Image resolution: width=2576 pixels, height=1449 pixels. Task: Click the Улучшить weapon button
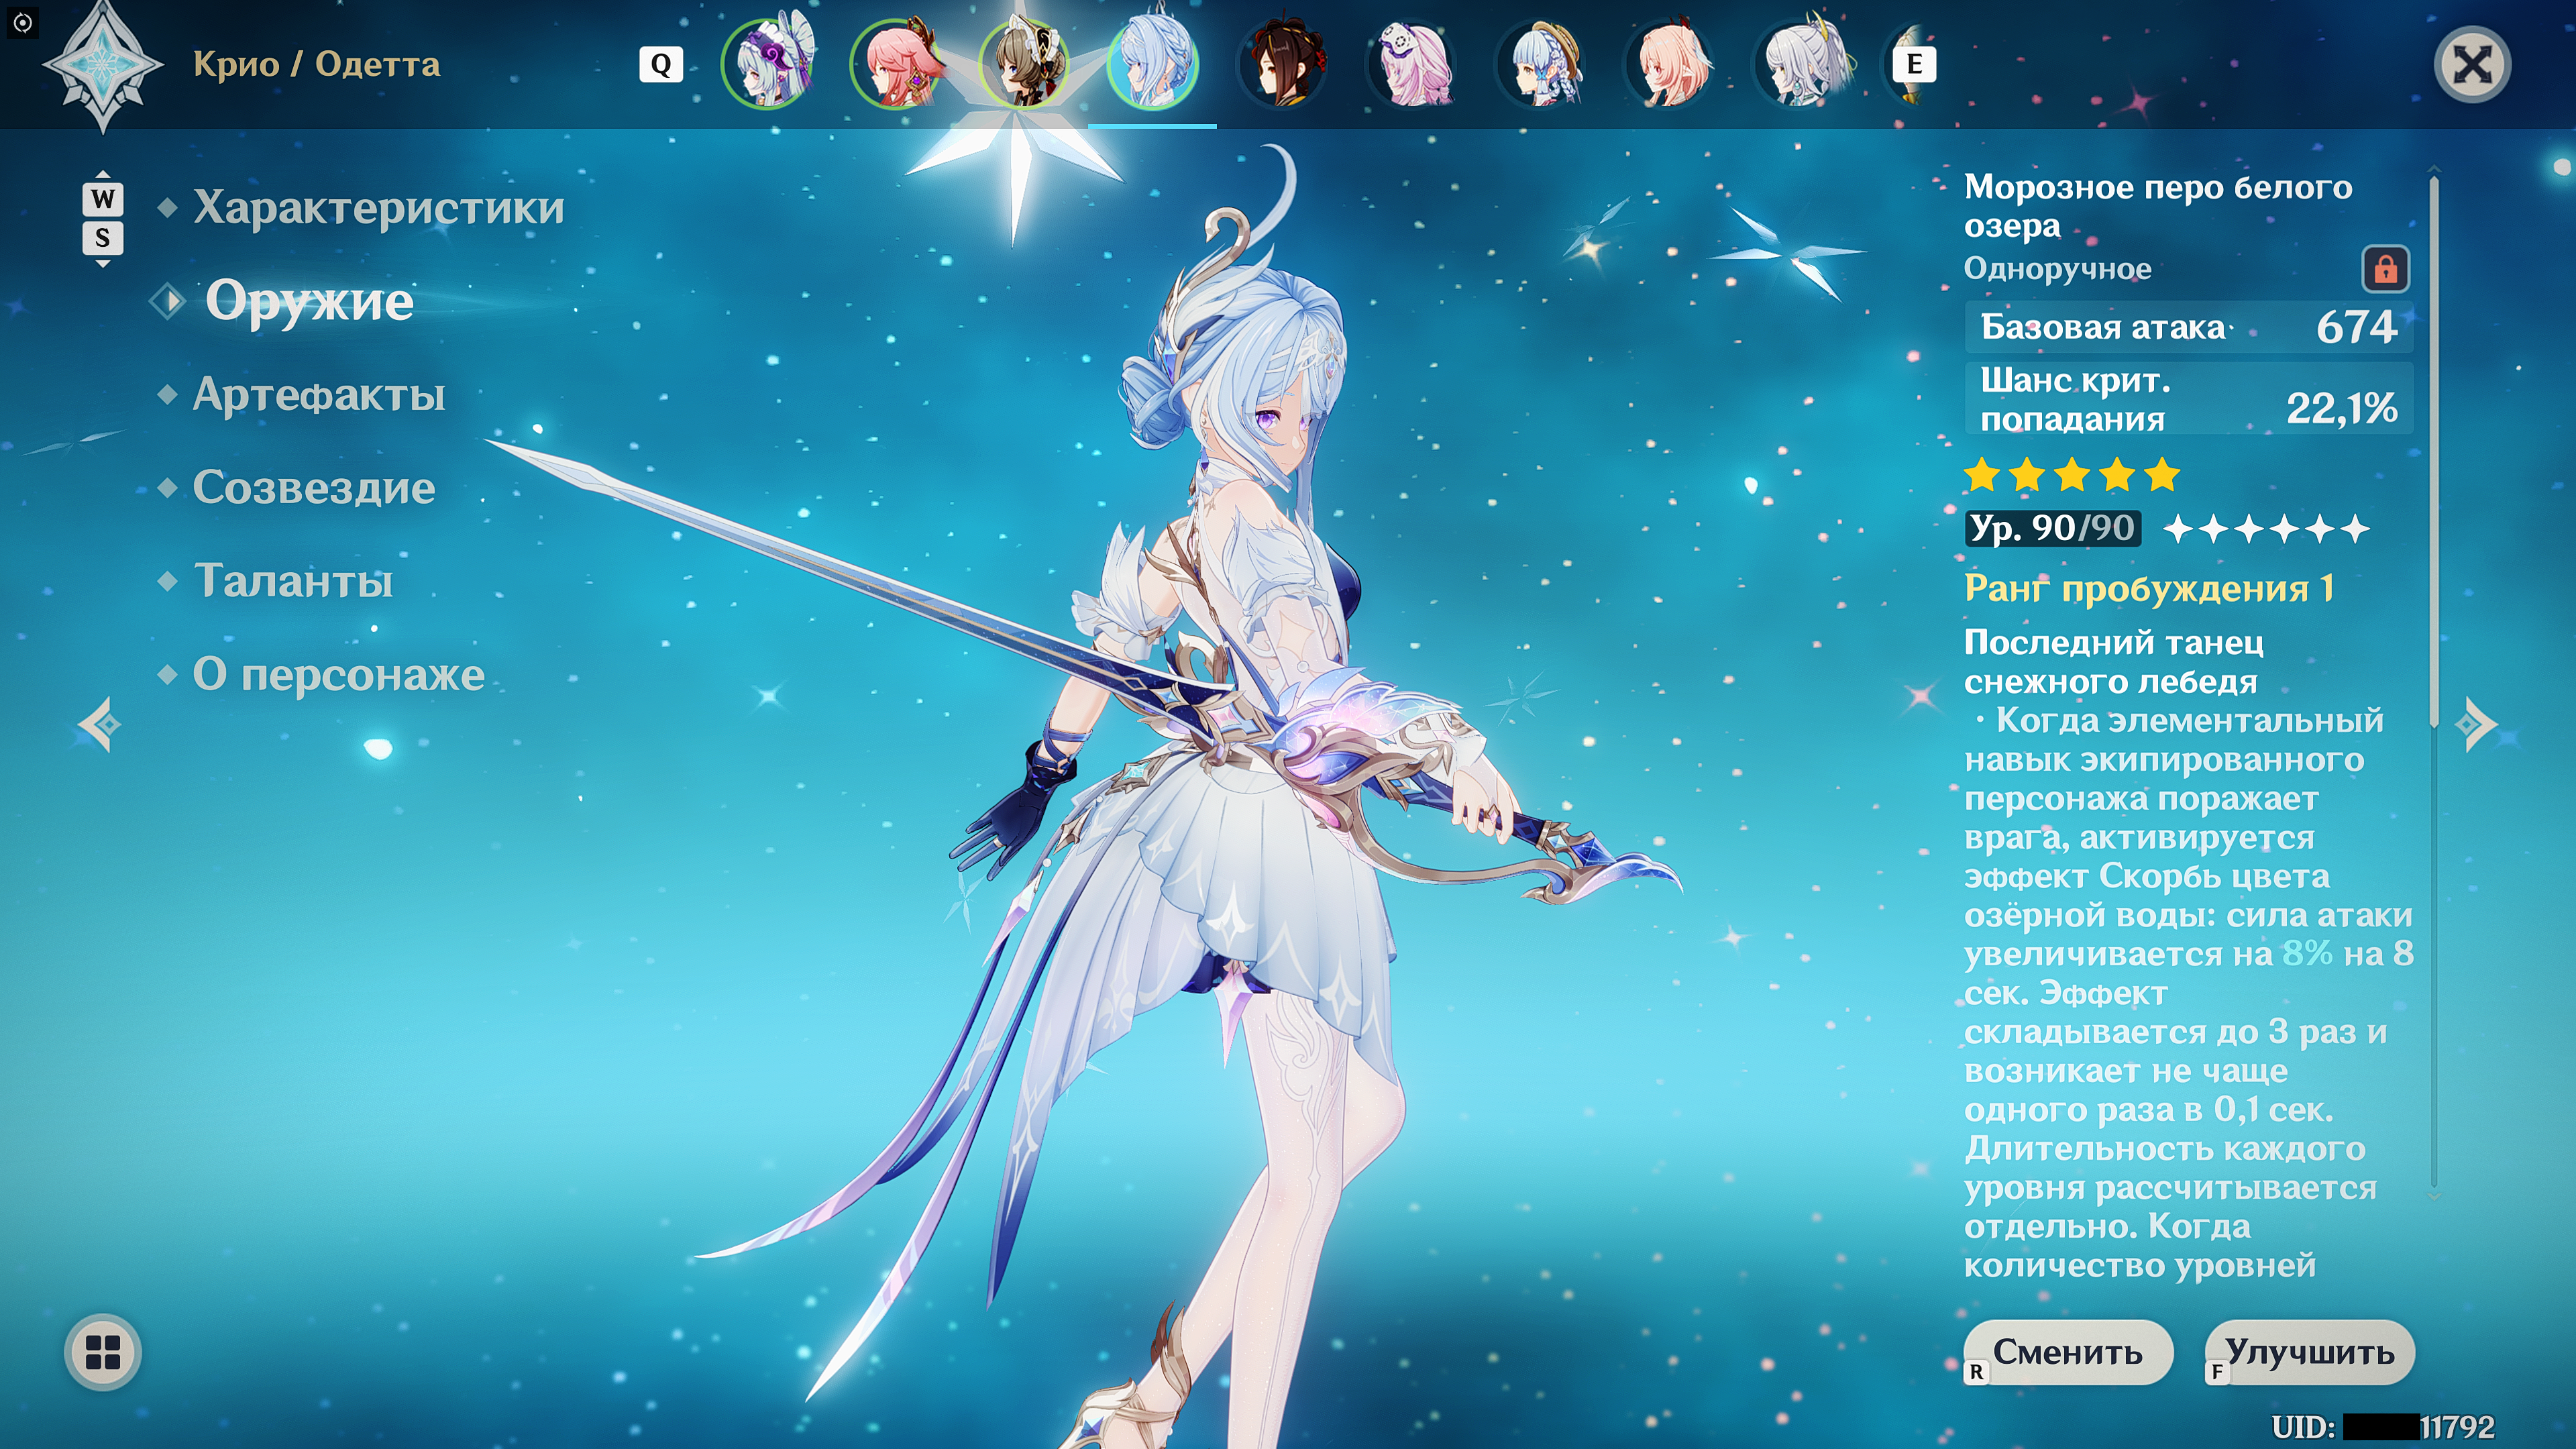pyautogui.click(x=2310, y=1352)
